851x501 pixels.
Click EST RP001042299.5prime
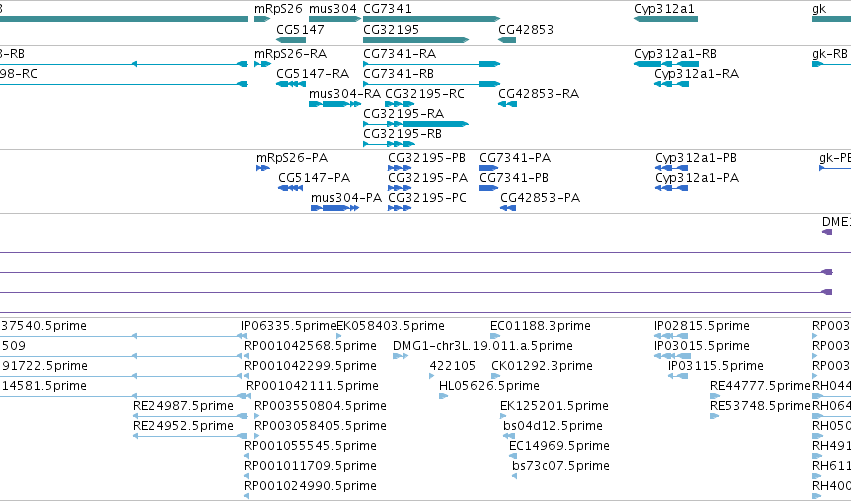[x=310, y=366]
